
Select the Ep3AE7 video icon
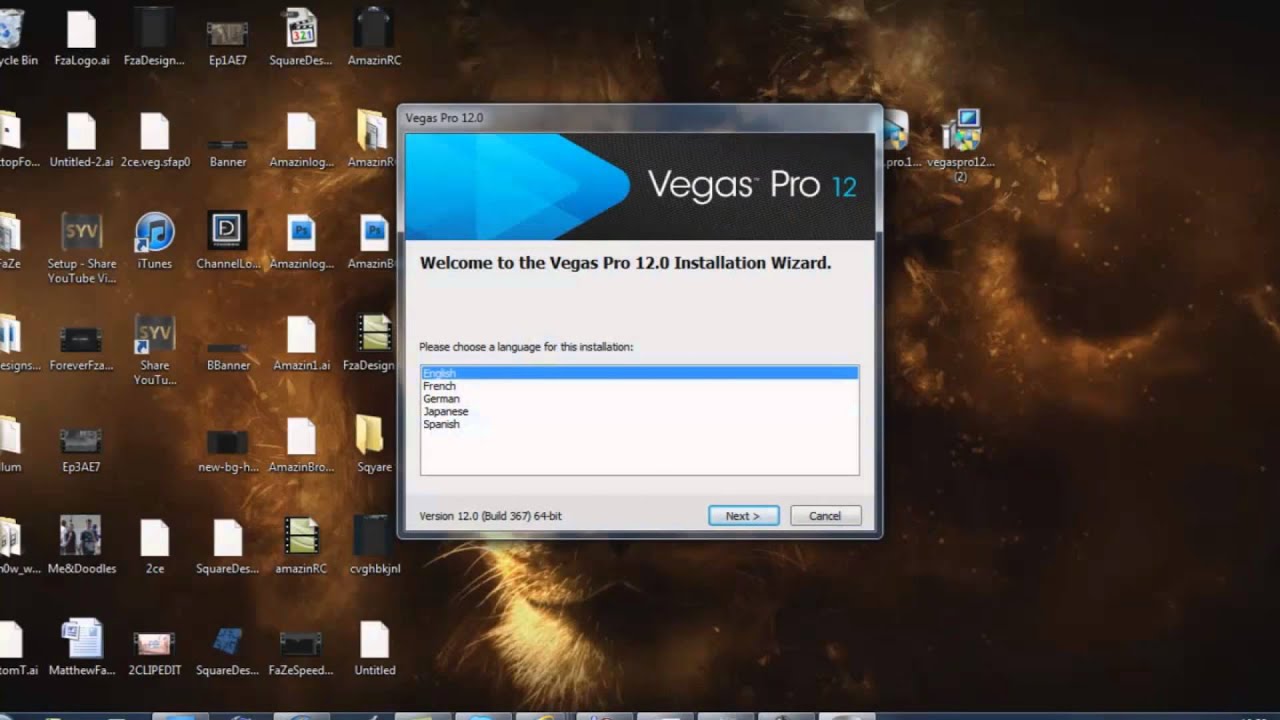click(x=82, y=451)
